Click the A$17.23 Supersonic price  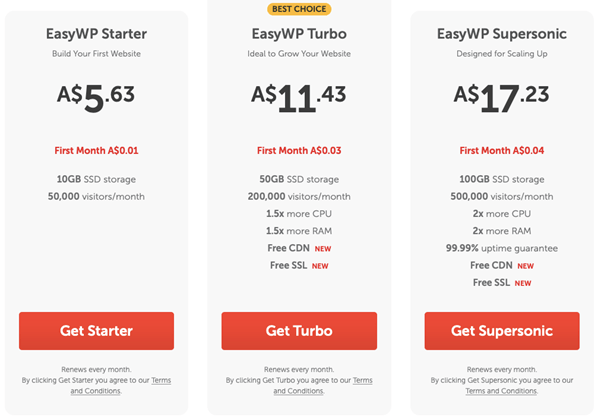pos(501,98)
